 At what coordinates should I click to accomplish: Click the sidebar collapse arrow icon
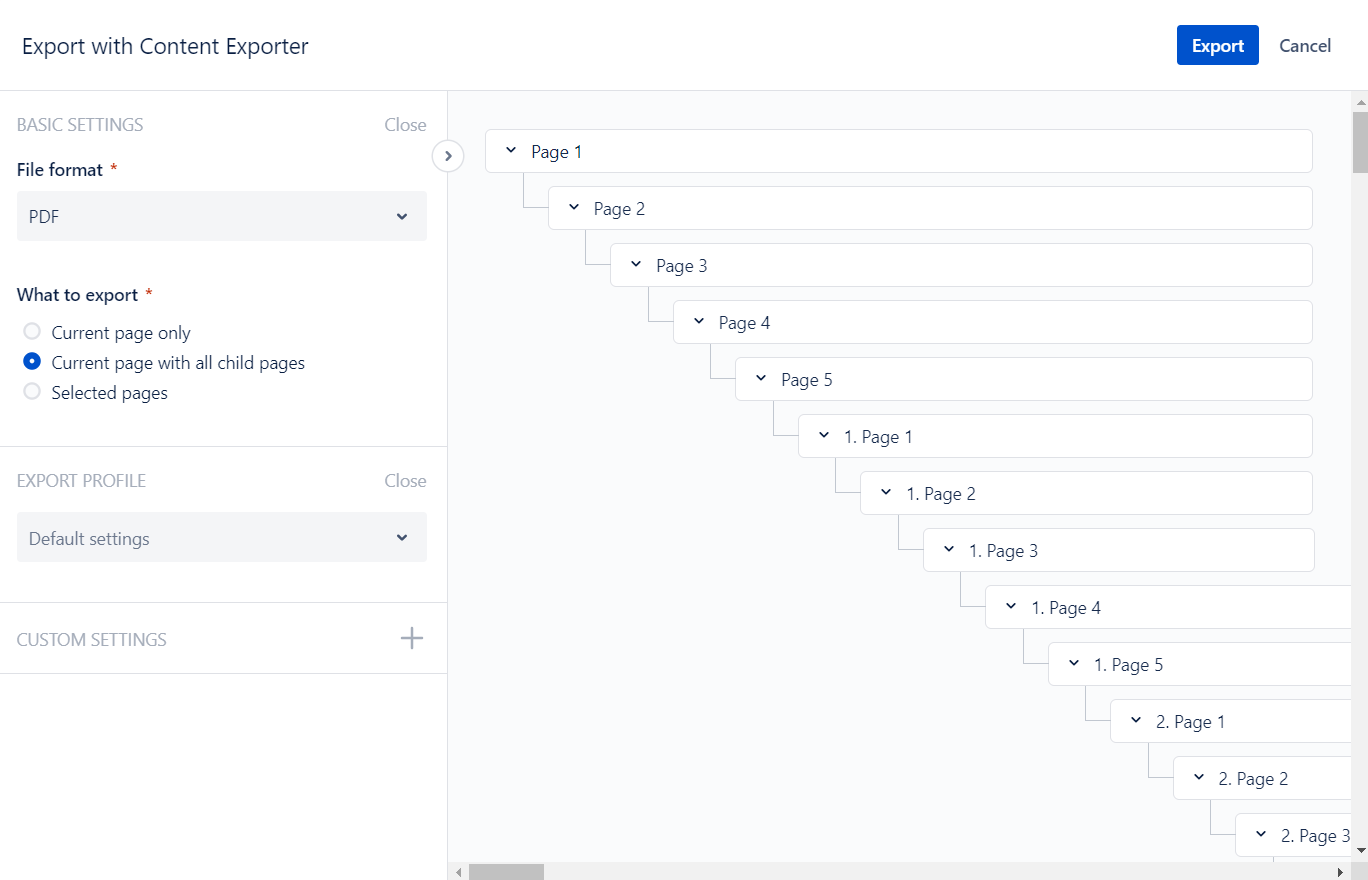(448, 156)
